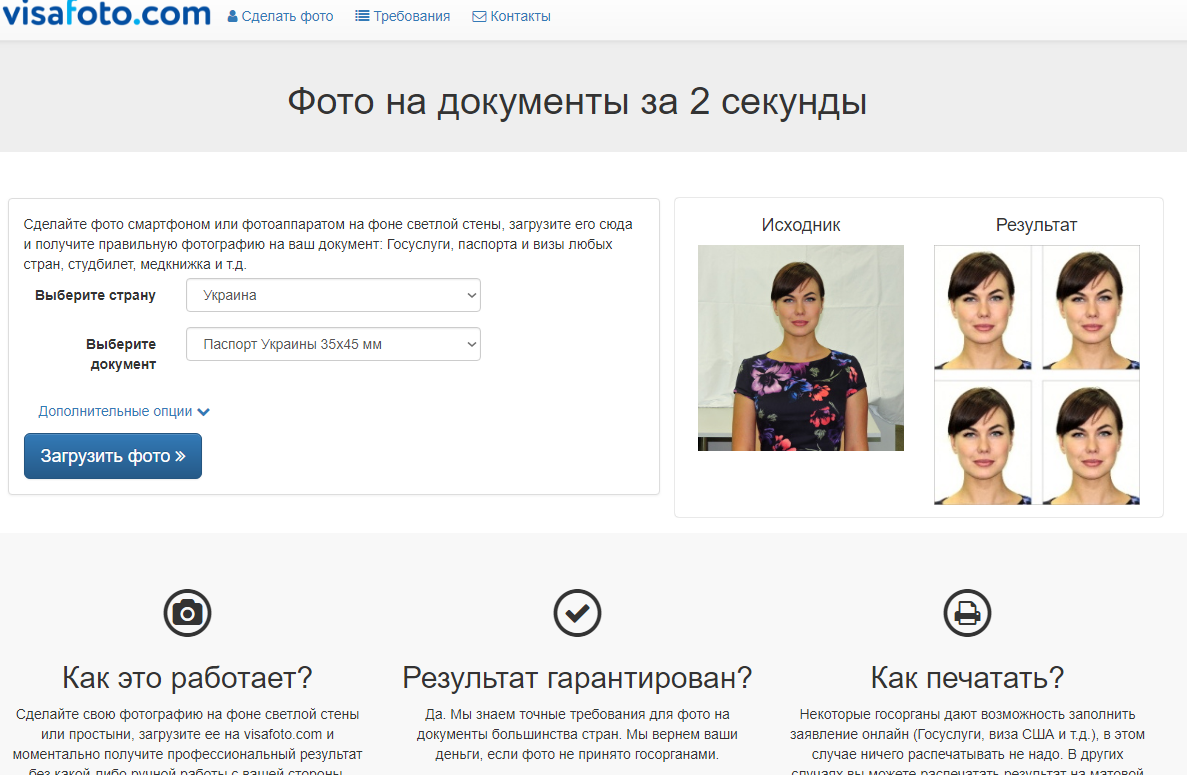Click the visafoto.com logo
The image size is (1187, 775).
pyautogui.click(x=106, y=14)
